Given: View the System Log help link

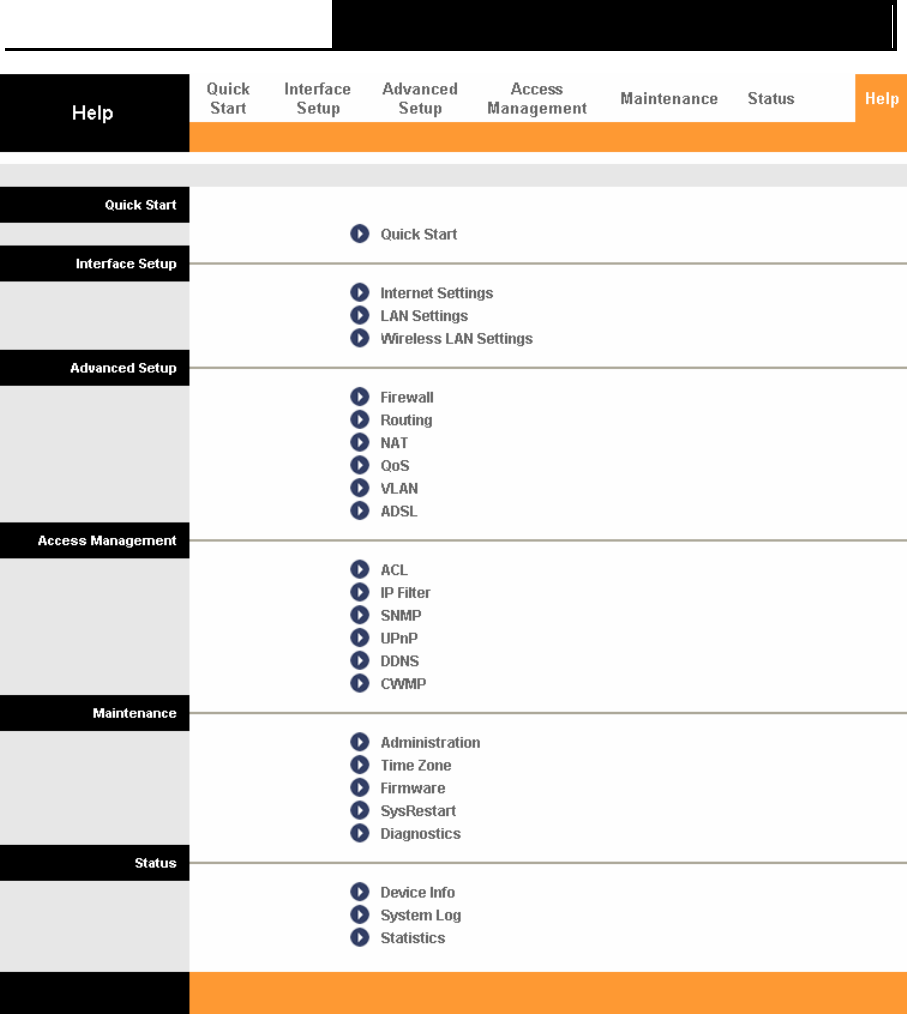Looking at the screenshot, I should [x=421, y=915].
